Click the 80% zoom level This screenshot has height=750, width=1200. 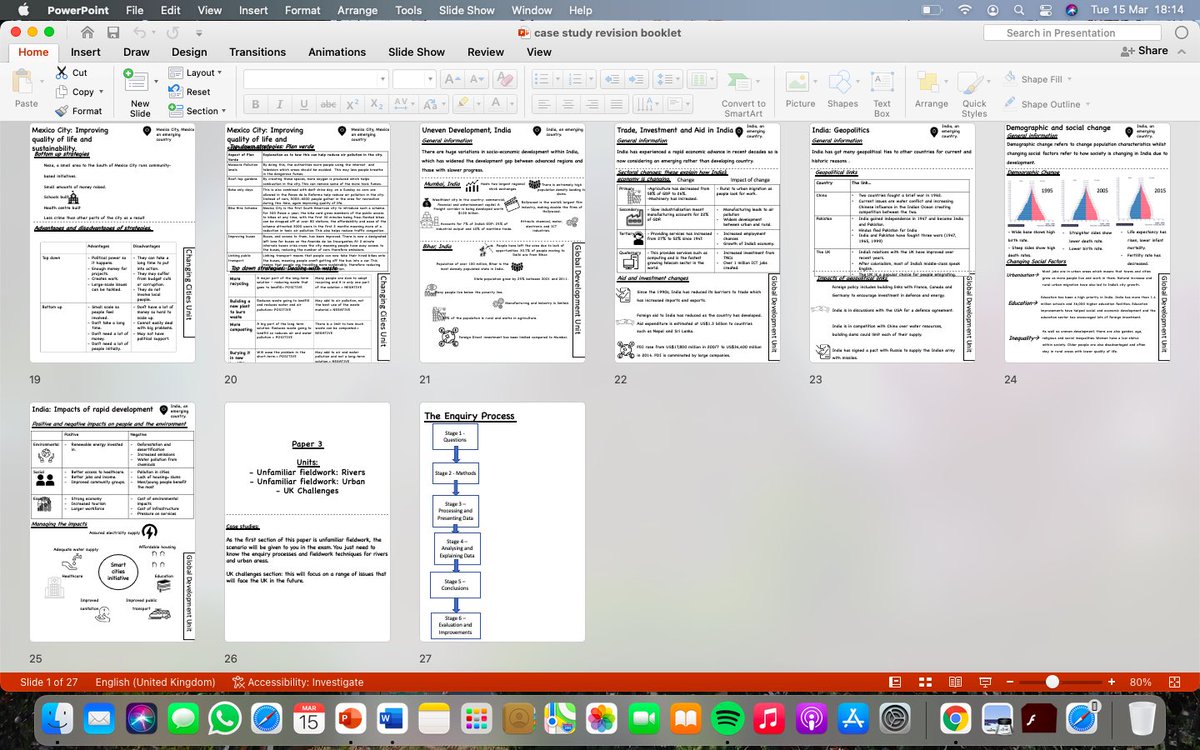[x=1140, y=682]
